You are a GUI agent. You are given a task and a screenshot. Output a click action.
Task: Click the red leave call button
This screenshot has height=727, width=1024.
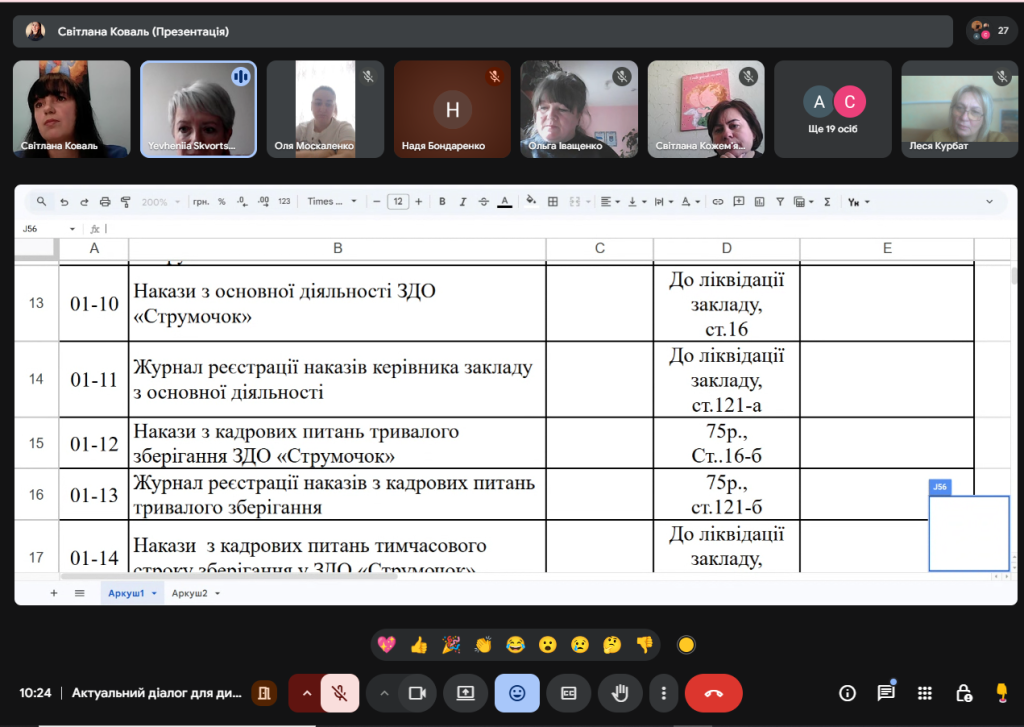click(713, 693)
